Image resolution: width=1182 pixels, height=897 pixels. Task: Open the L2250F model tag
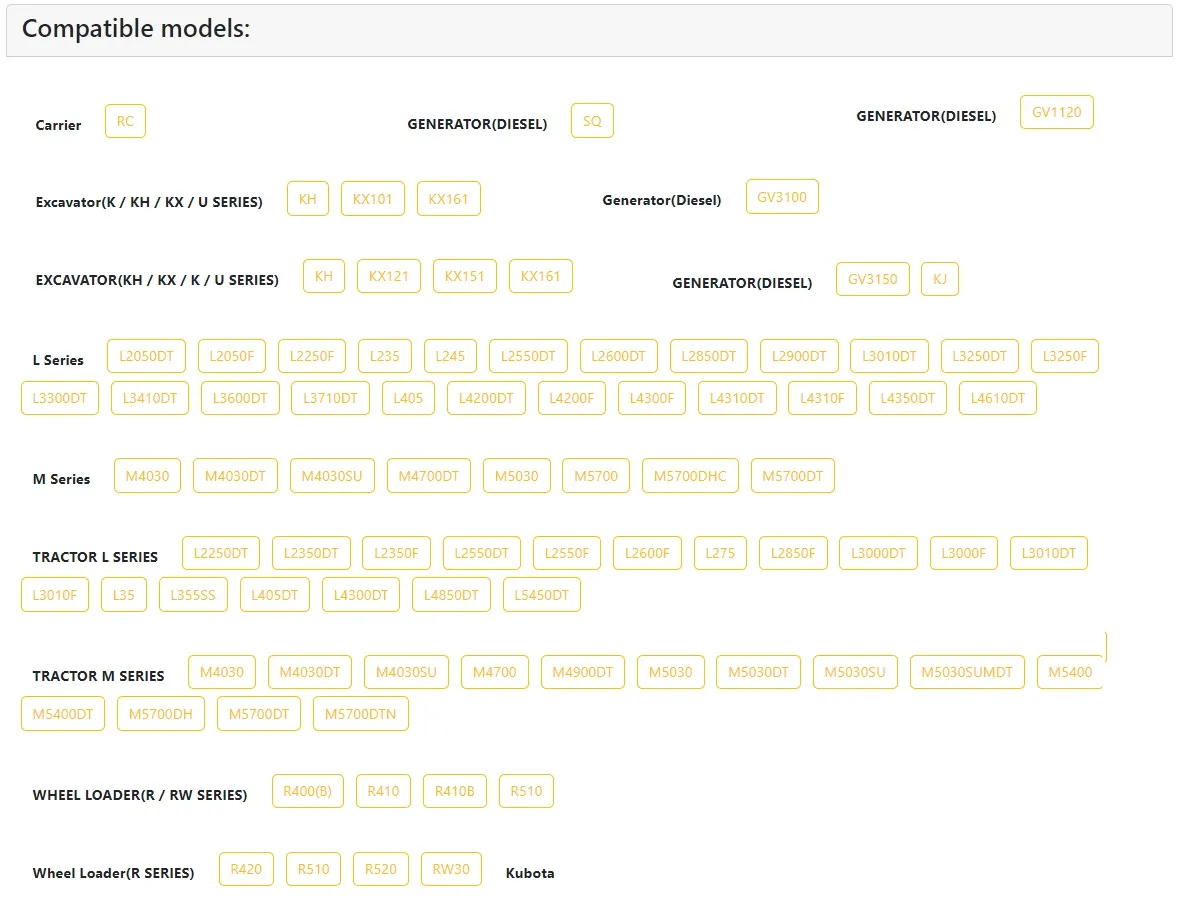point(311,357)
